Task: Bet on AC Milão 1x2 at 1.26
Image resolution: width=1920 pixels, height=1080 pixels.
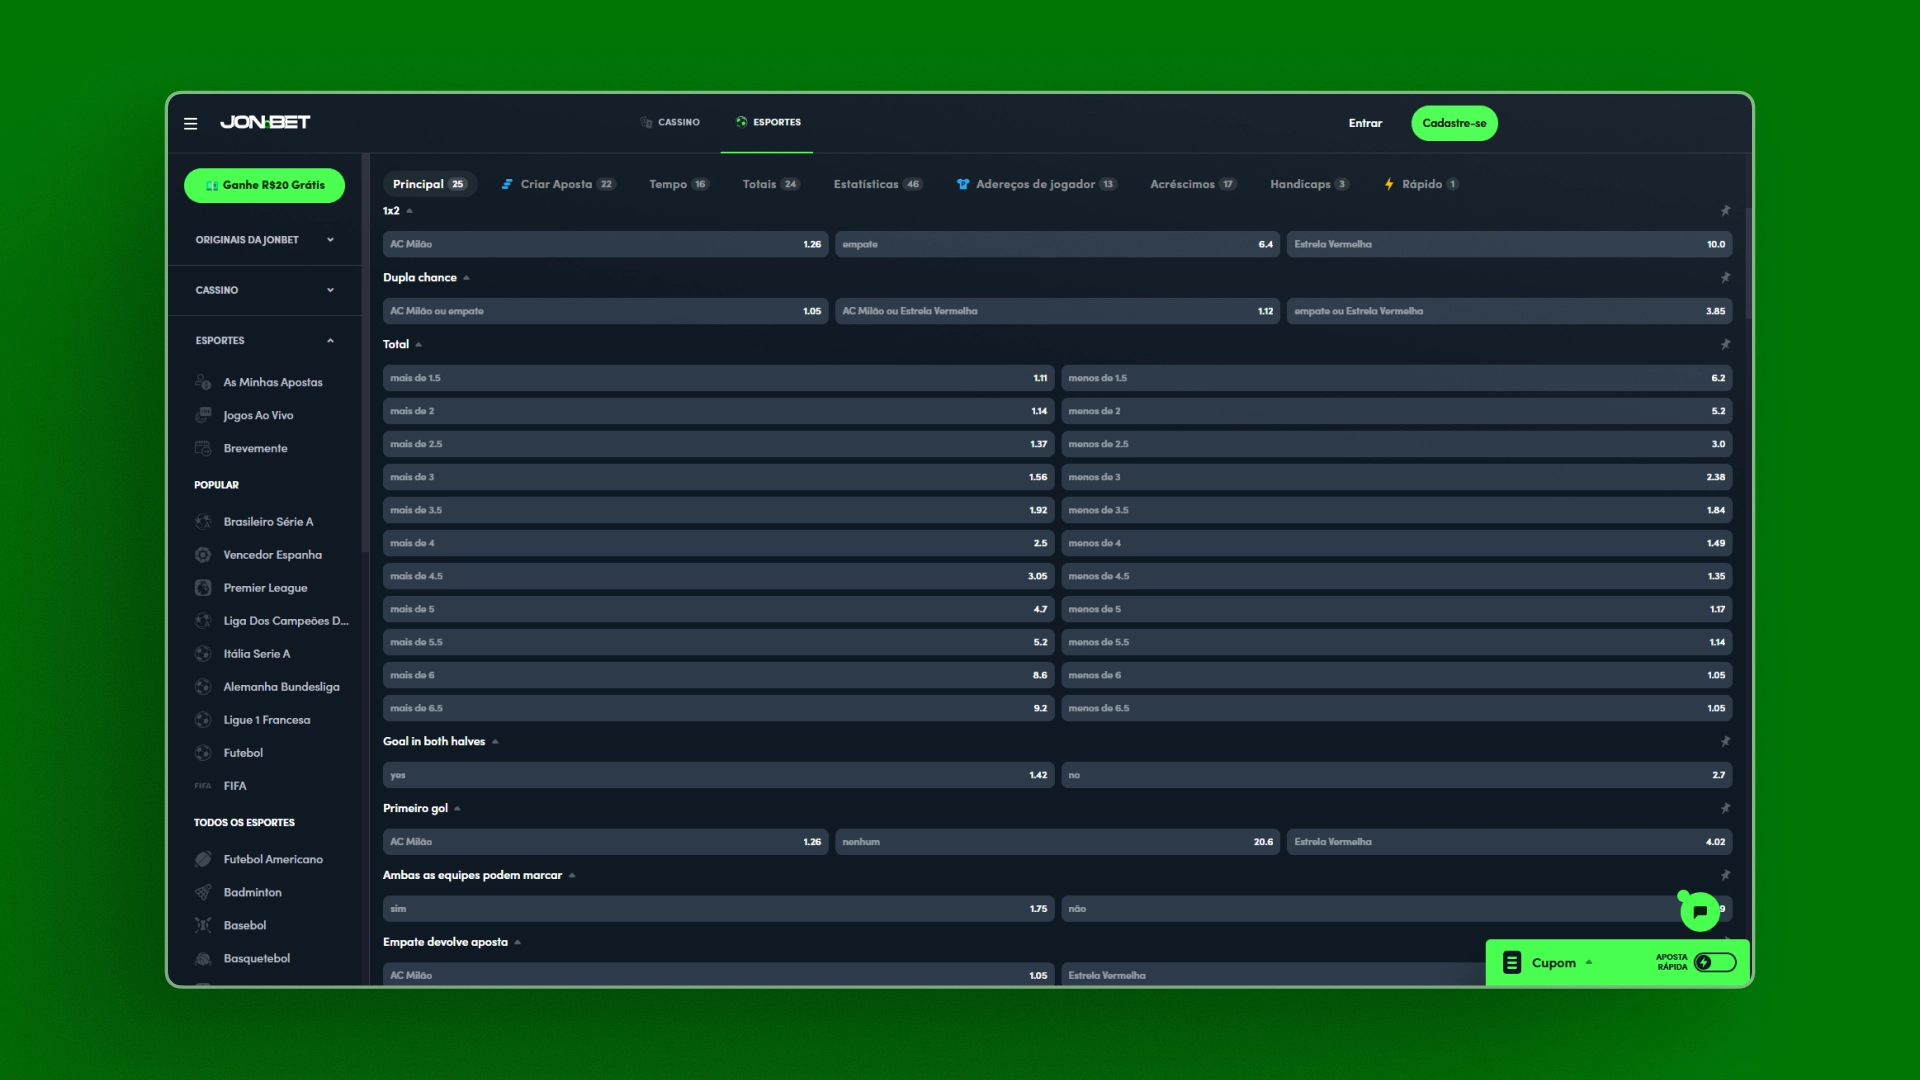Action: tap(605, 245)
